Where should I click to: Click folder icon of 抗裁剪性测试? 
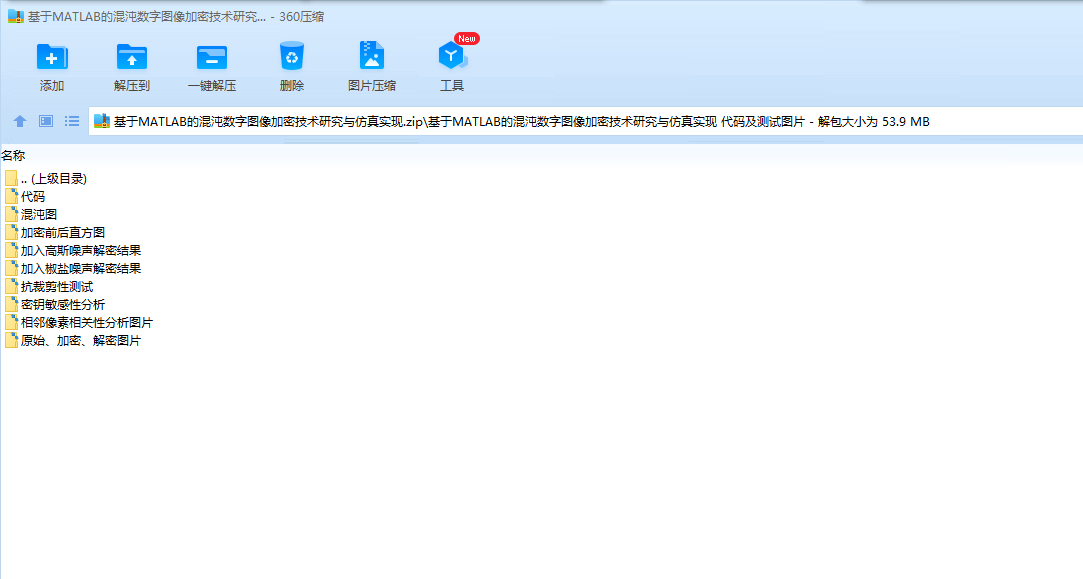pos(11,286)
